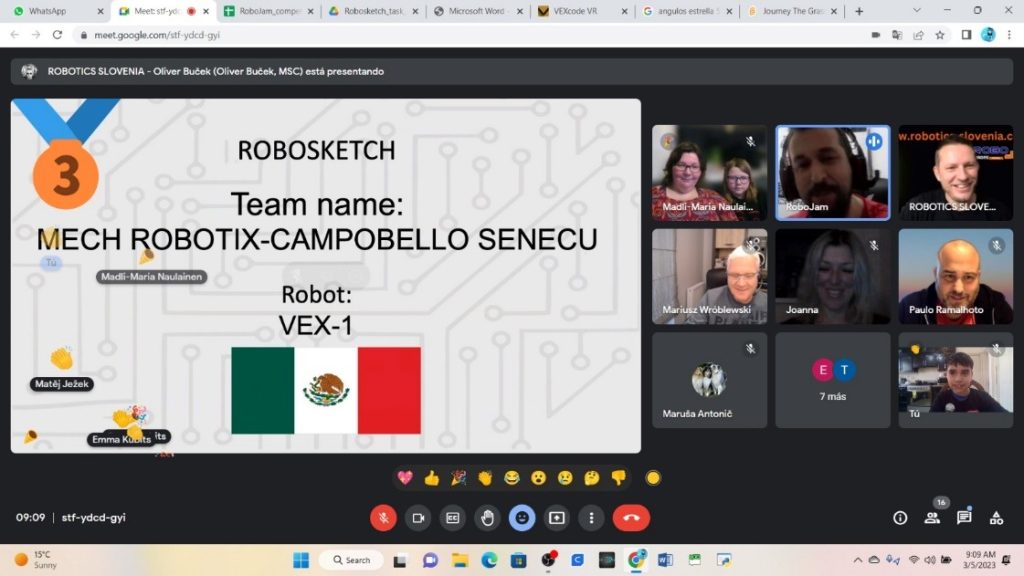This screenshot has height=576, width=1024.
Task: Pick the emoji skin tone color
Action: click(653, 478)
